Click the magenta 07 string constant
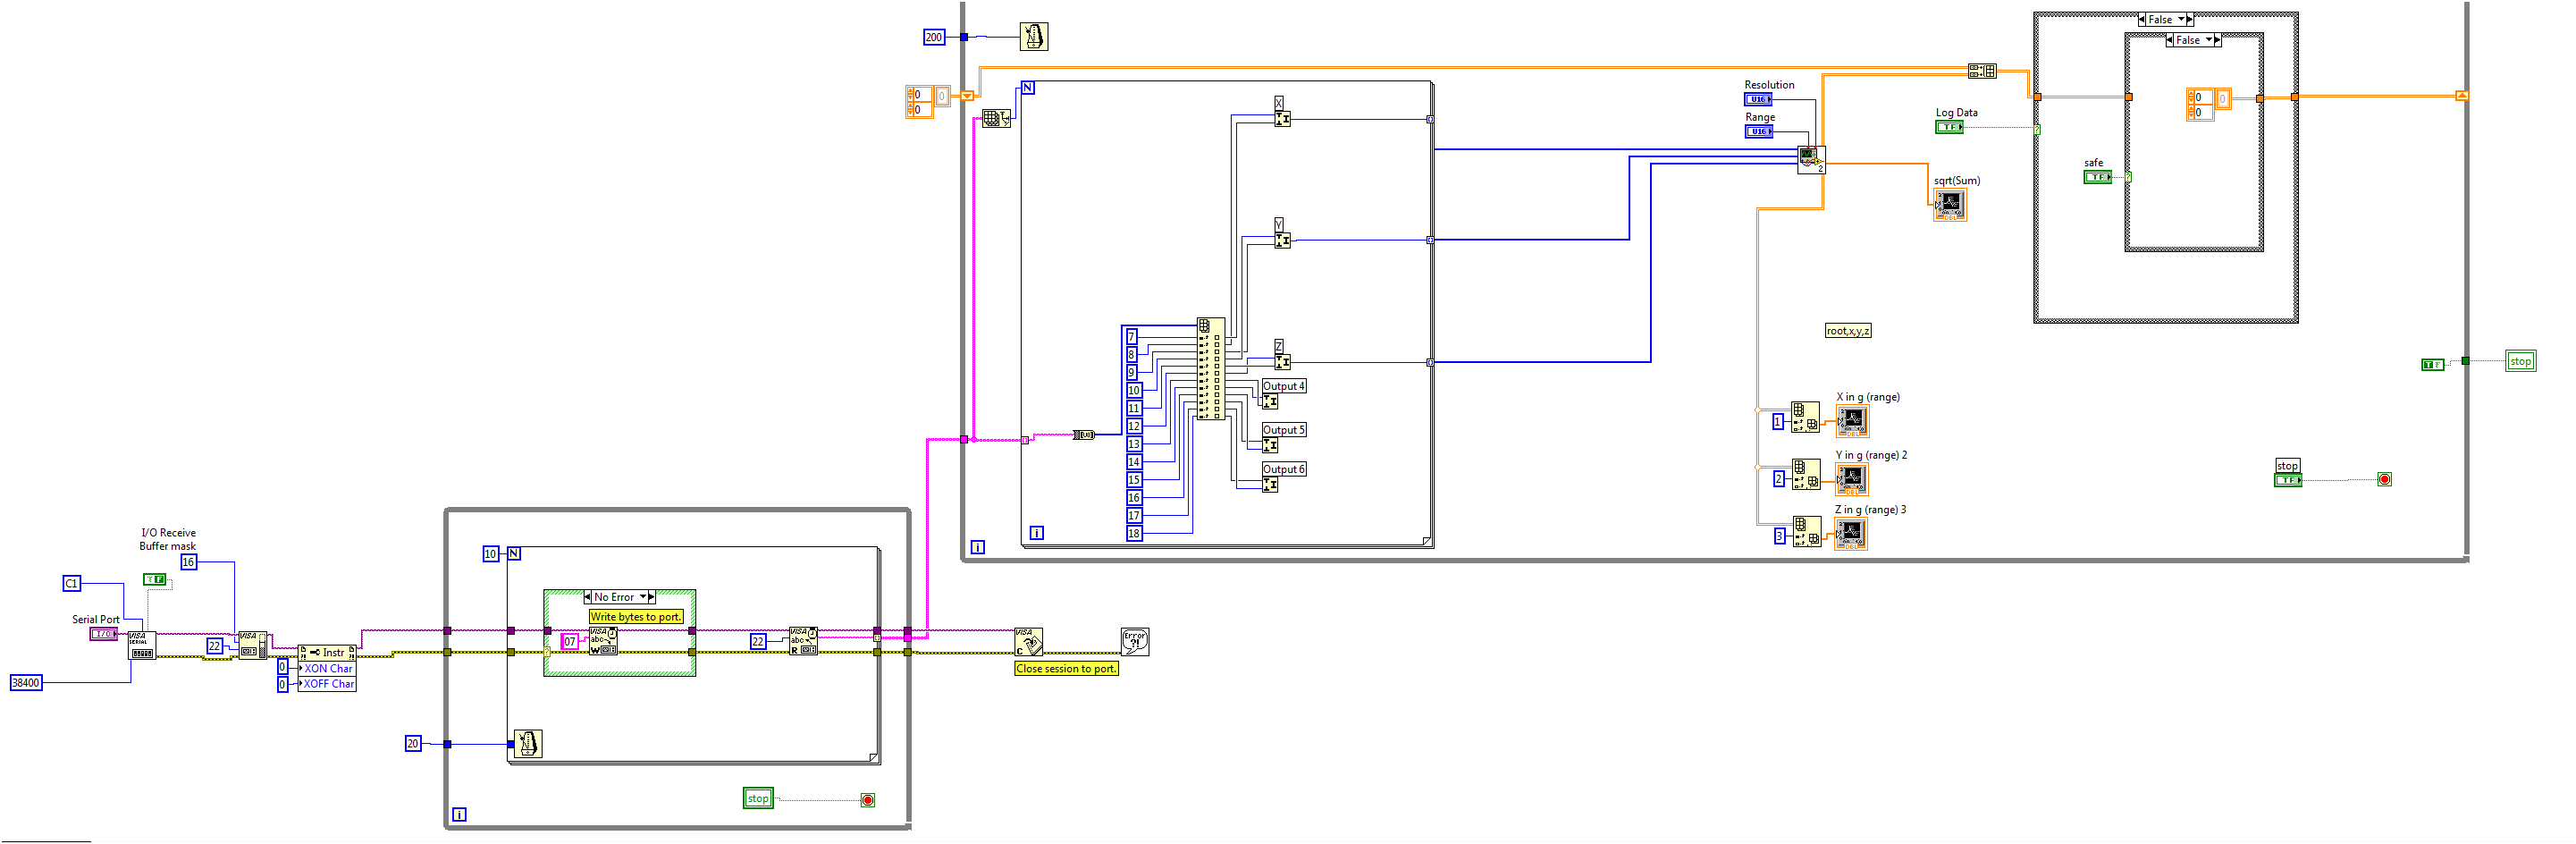The width and height of the screenshot is (2576, 844). click(x=570, y=642)
